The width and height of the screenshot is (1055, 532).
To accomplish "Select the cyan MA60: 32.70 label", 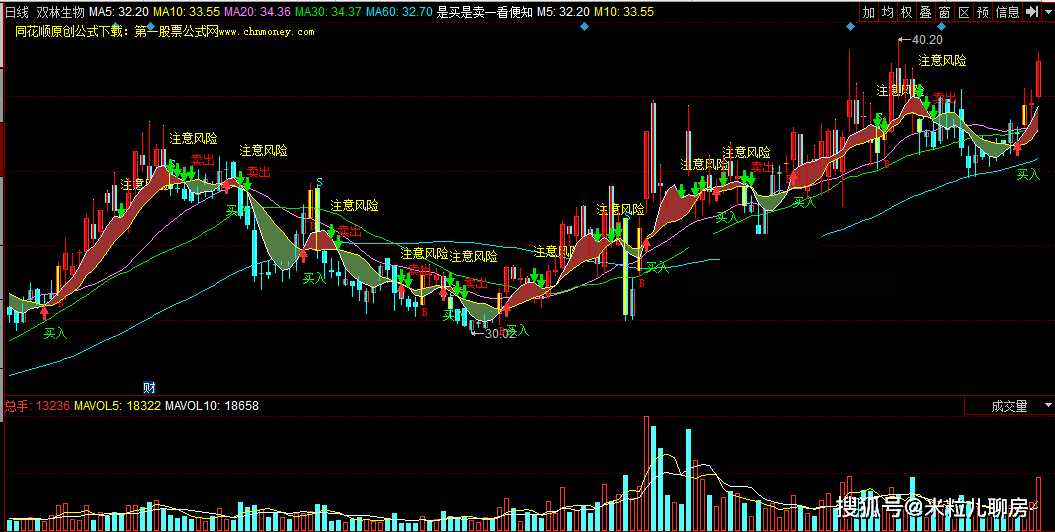I will [400, 12].
